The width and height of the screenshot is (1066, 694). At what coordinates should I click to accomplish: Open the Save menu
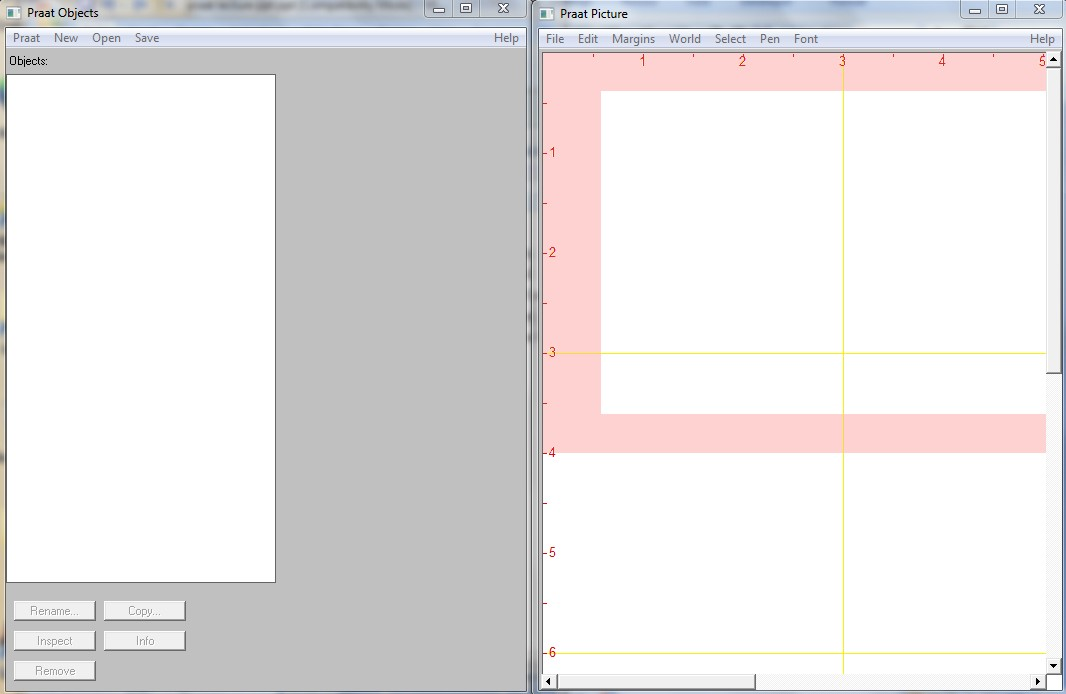tap(147, 38)
